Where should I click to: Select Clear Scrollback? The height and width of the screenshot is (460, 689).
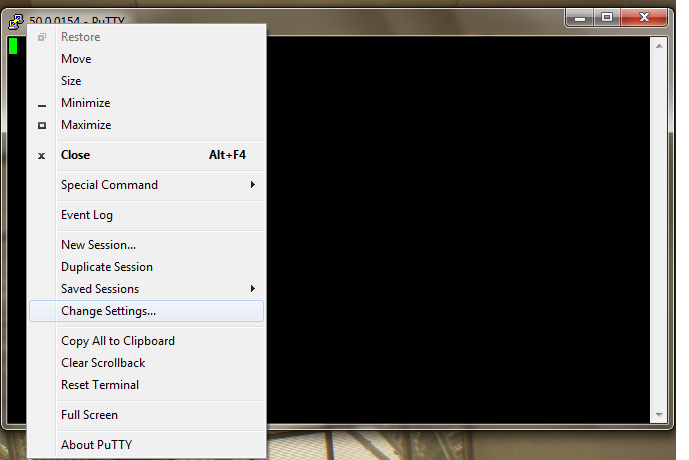[147, 363]
